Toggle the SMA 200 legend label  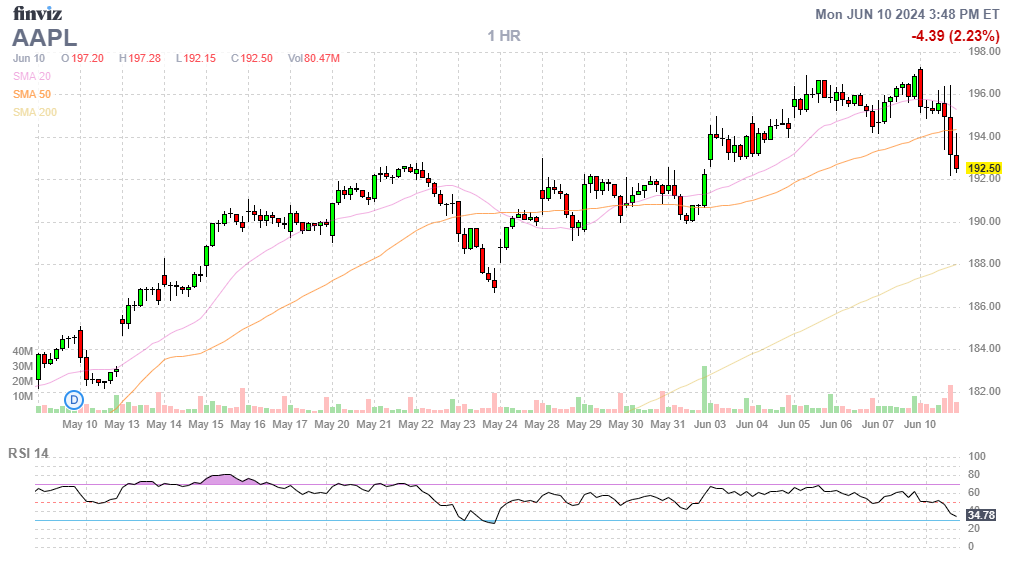click(35, 112)
